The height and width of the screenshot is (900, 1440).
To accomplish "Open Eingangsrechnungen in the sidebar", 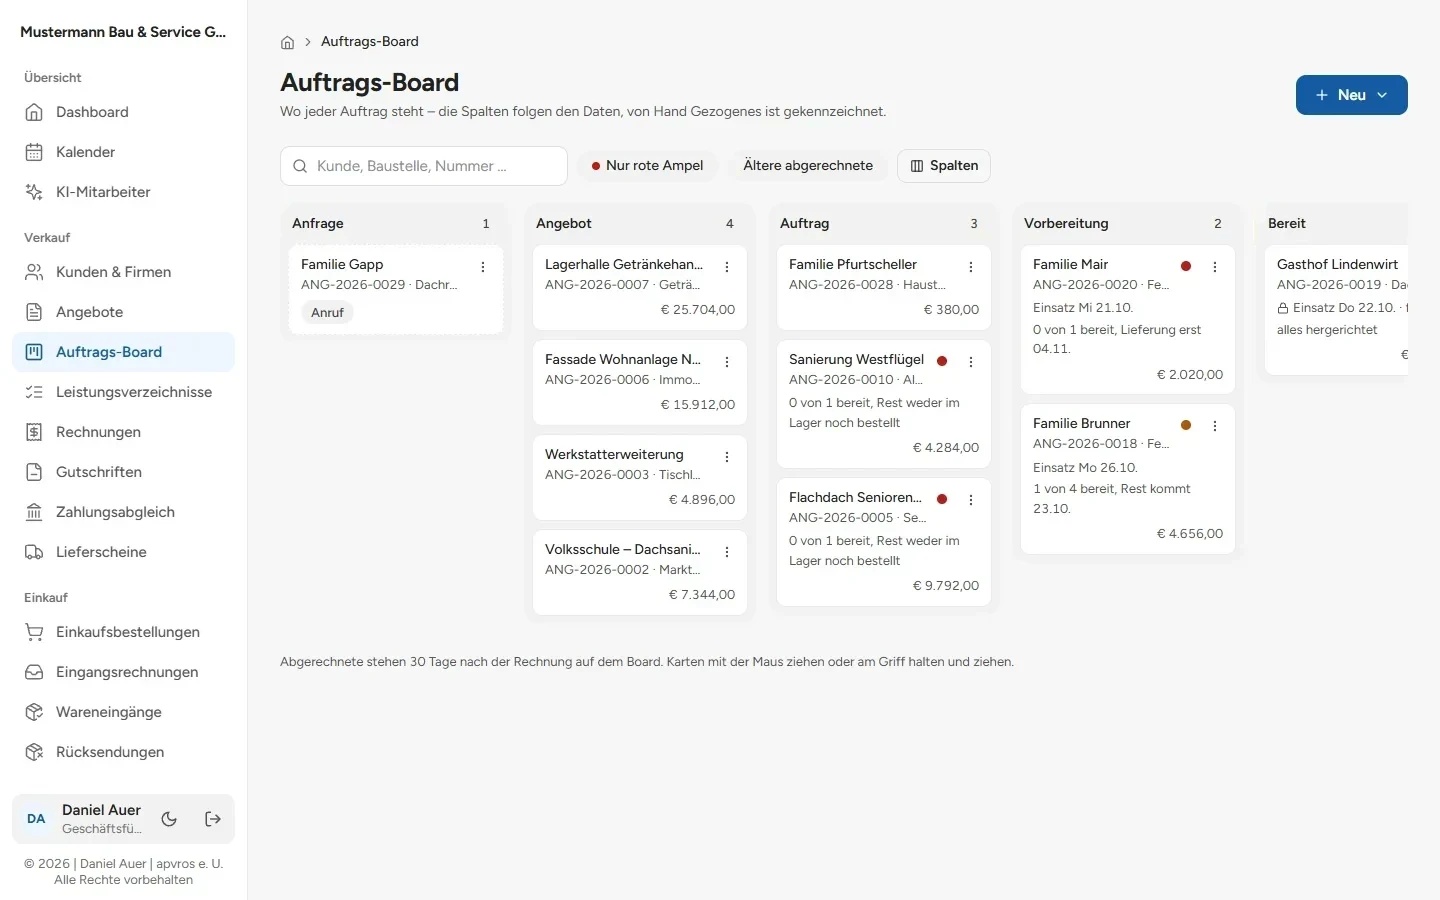I will pos(124,672).
